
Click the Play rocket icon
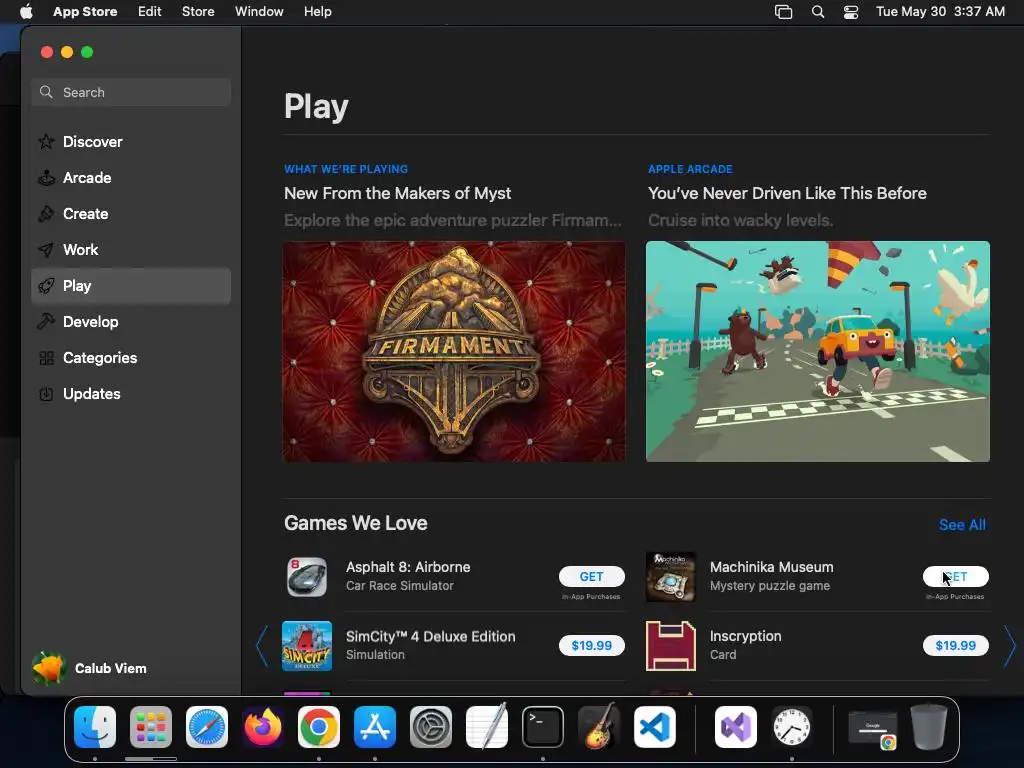tap(46, 285)
